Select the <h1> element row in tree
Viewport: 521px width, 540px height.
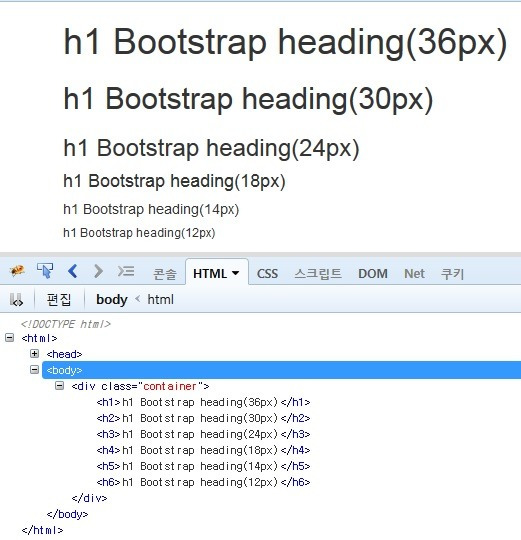tap(203, 402)
